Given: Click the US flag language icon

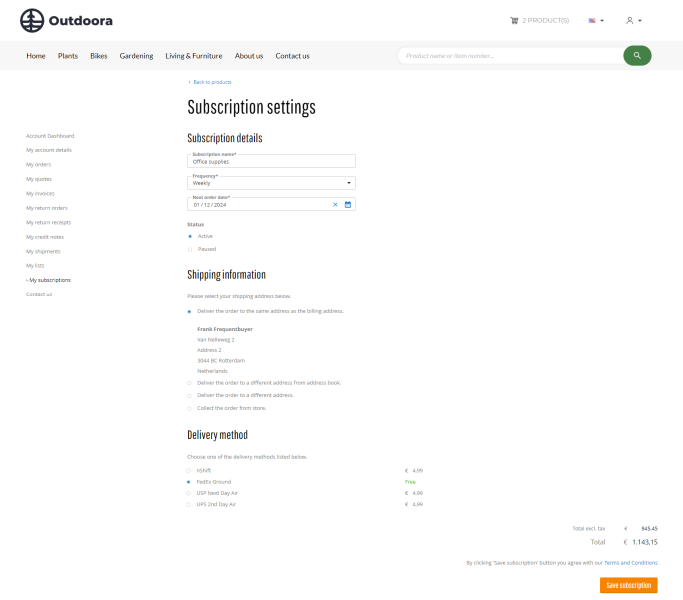Looking at the screenshot, I should (x=592, y=20).
